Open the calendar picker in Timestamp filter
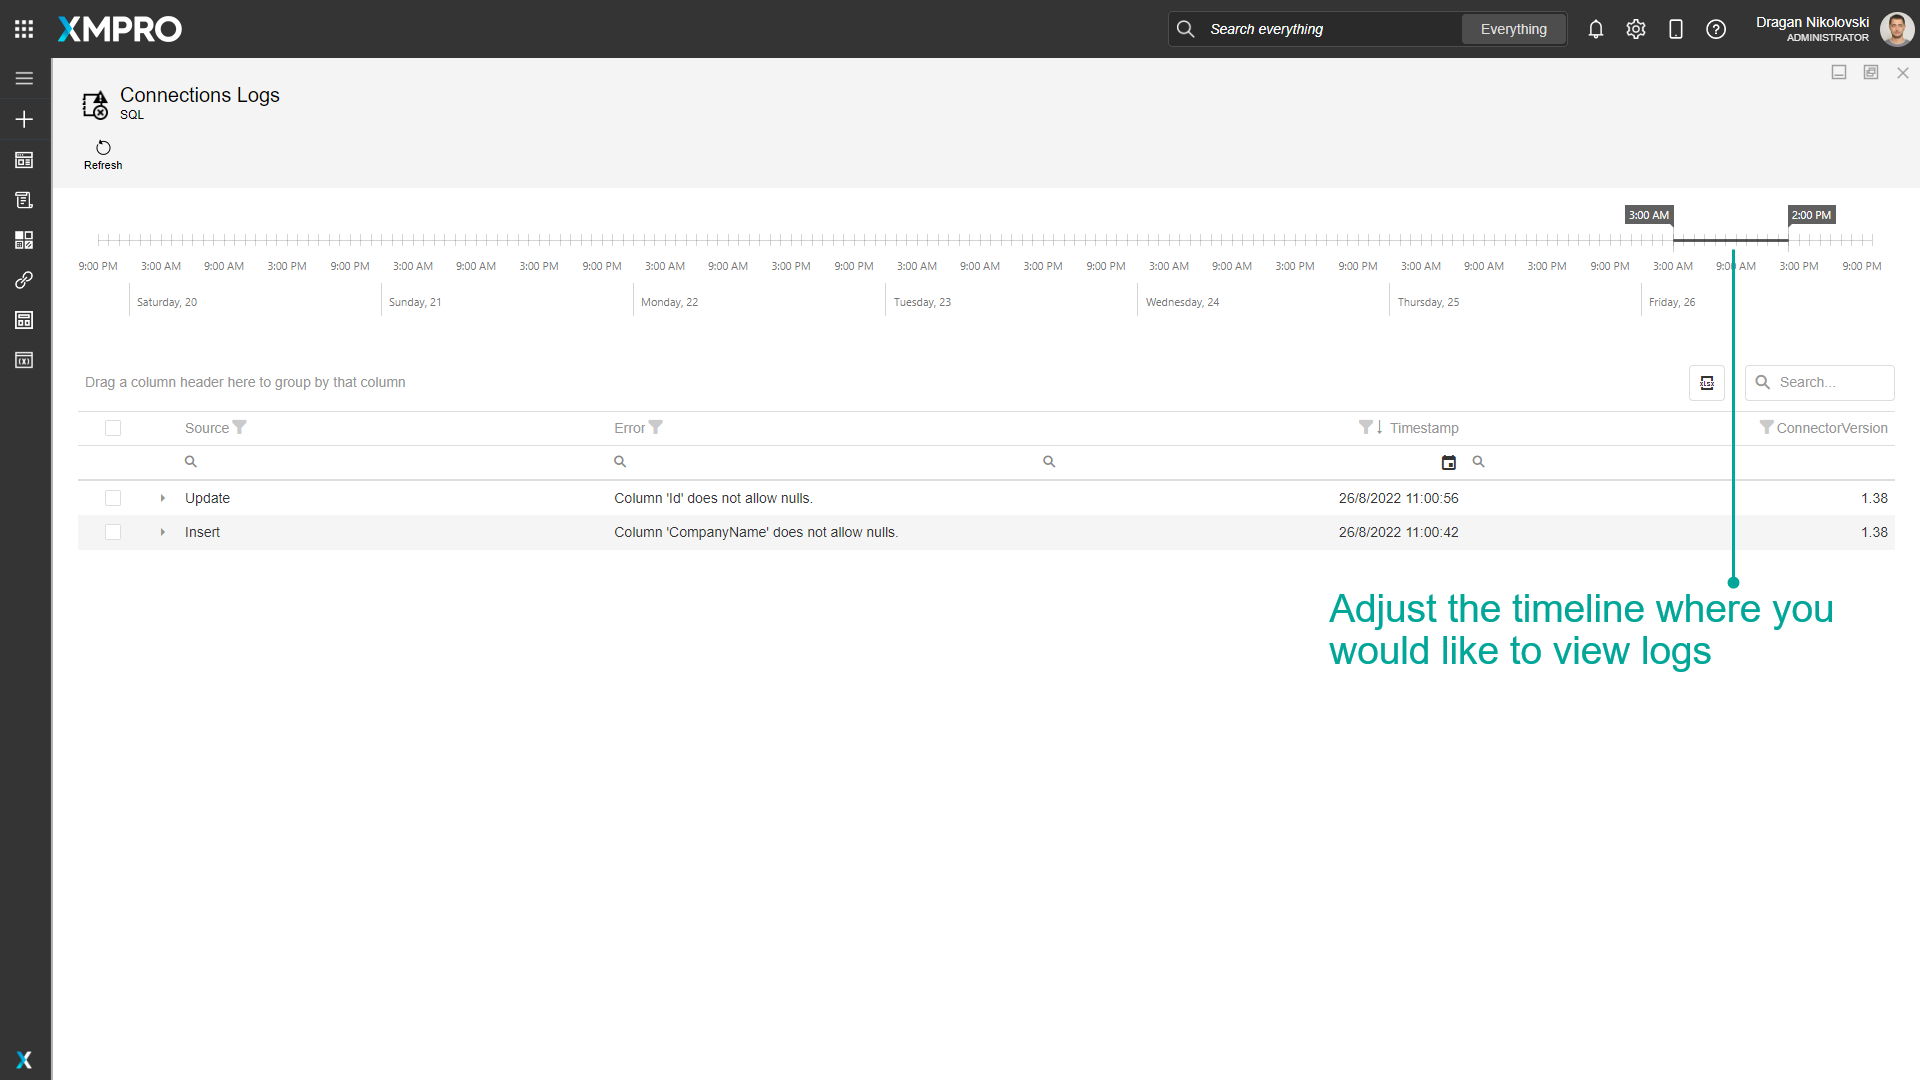This screenshot has height=1080, width=1920. (1449, 461)
